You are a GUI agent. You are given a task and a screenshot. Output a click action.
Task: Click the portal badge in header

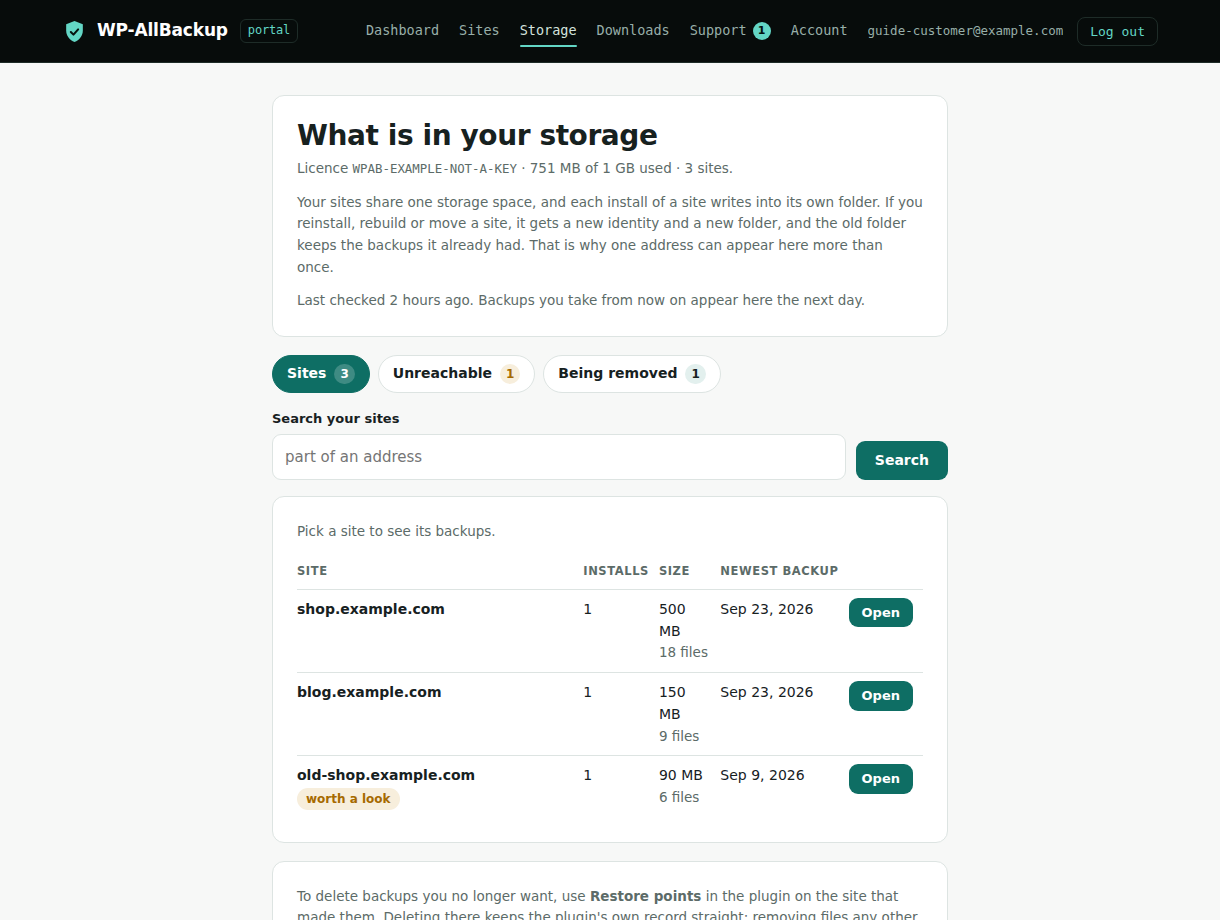point(269,31)
